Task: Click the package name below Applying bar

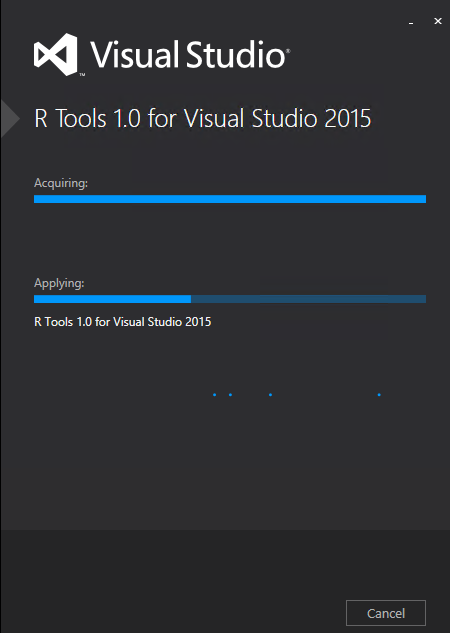Action: point(123,322)
